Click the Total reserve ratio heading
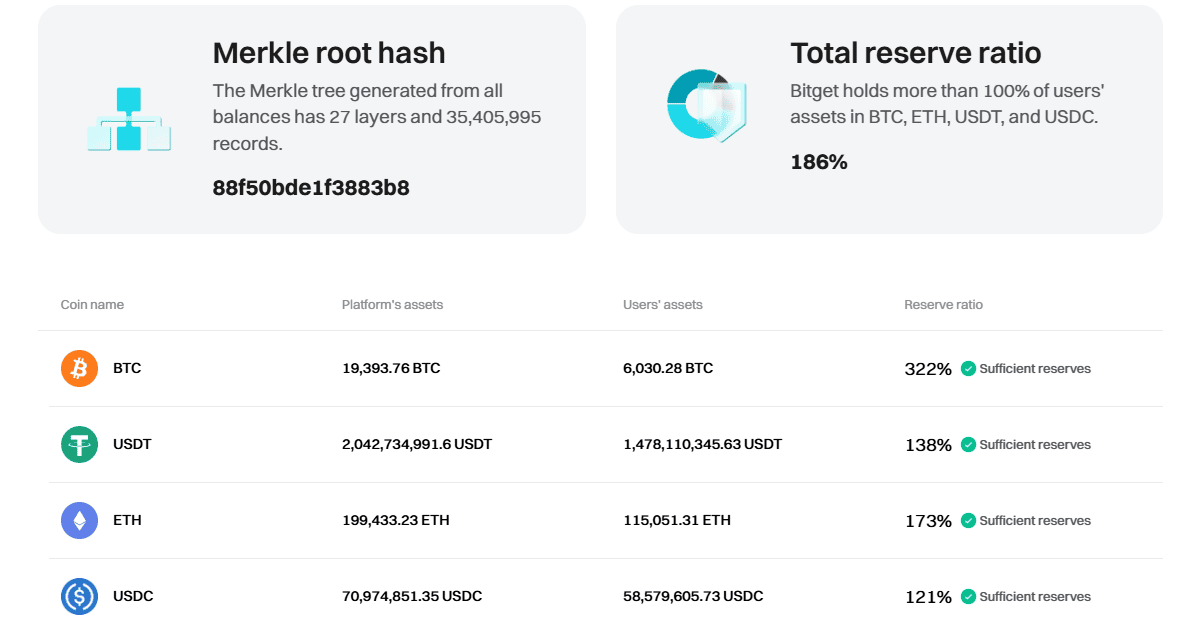The image size is (1189, 624). pos(915,53)
